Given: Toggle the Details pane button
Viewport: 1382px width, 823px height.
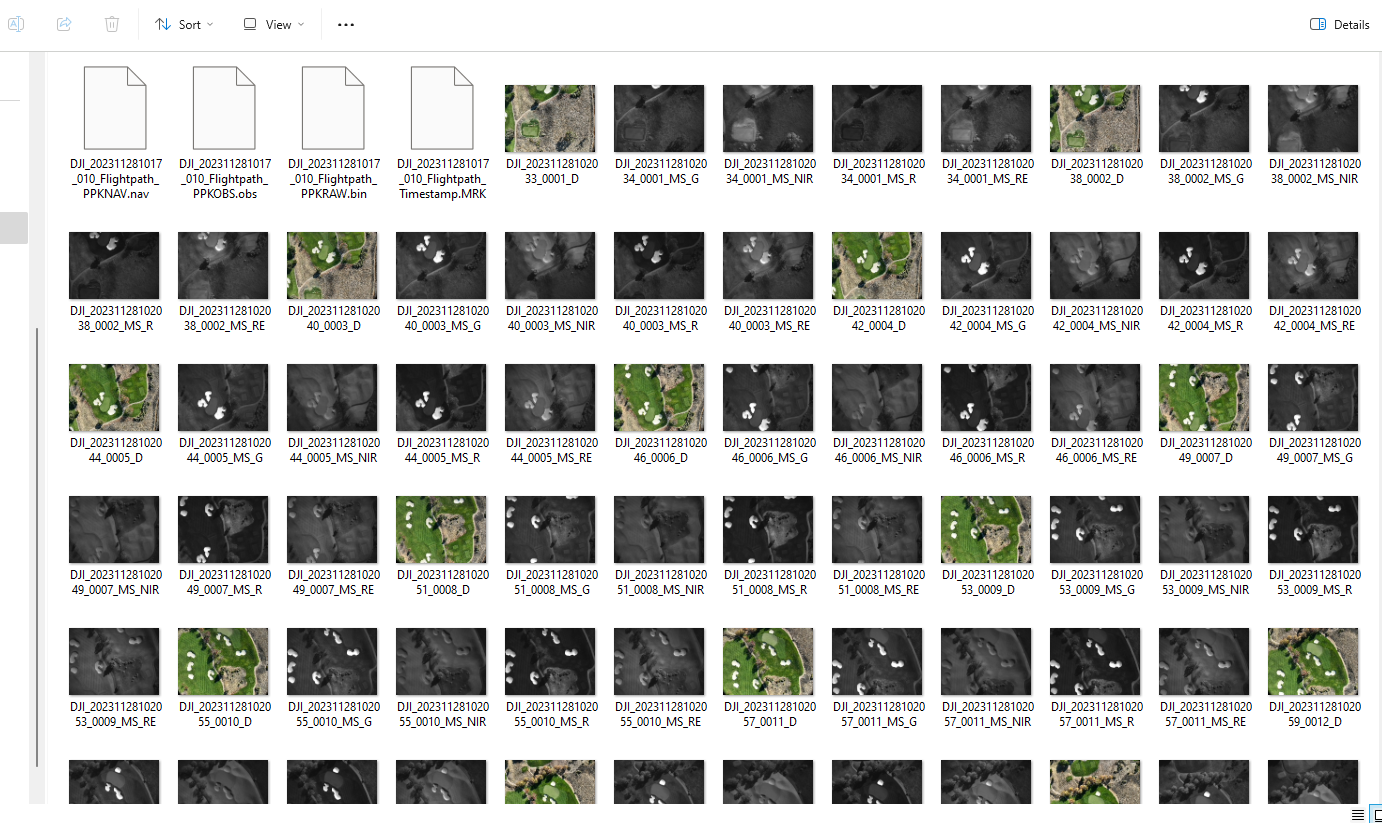Looking at the screenshot, I should coord(1340,24).
